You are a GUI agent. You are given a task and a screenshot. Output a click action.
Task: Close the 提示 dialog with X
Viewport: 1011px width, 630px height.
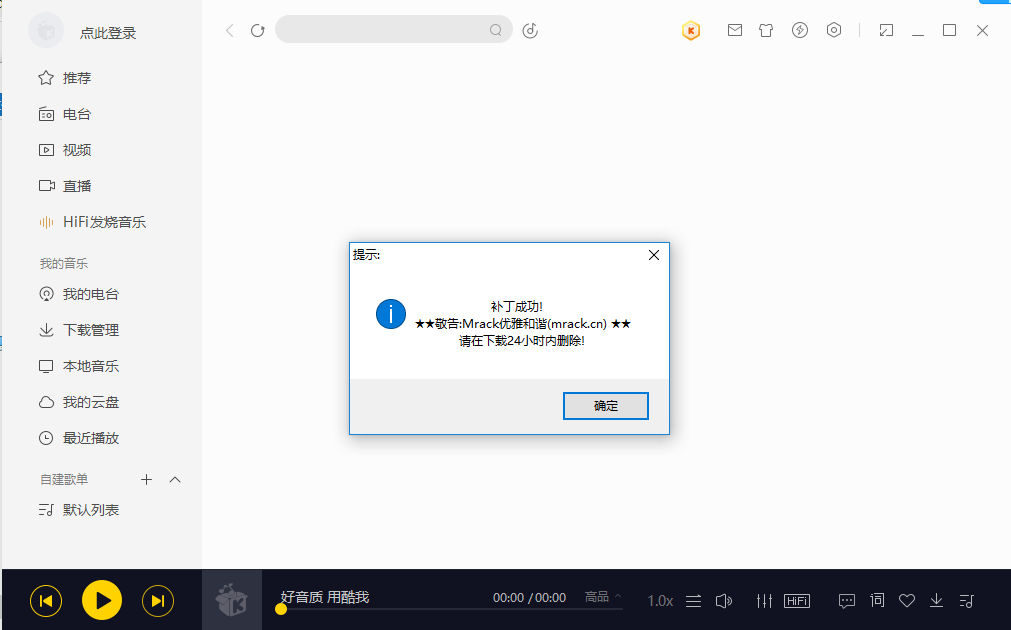pyautogui.click(x=654, y=255)
